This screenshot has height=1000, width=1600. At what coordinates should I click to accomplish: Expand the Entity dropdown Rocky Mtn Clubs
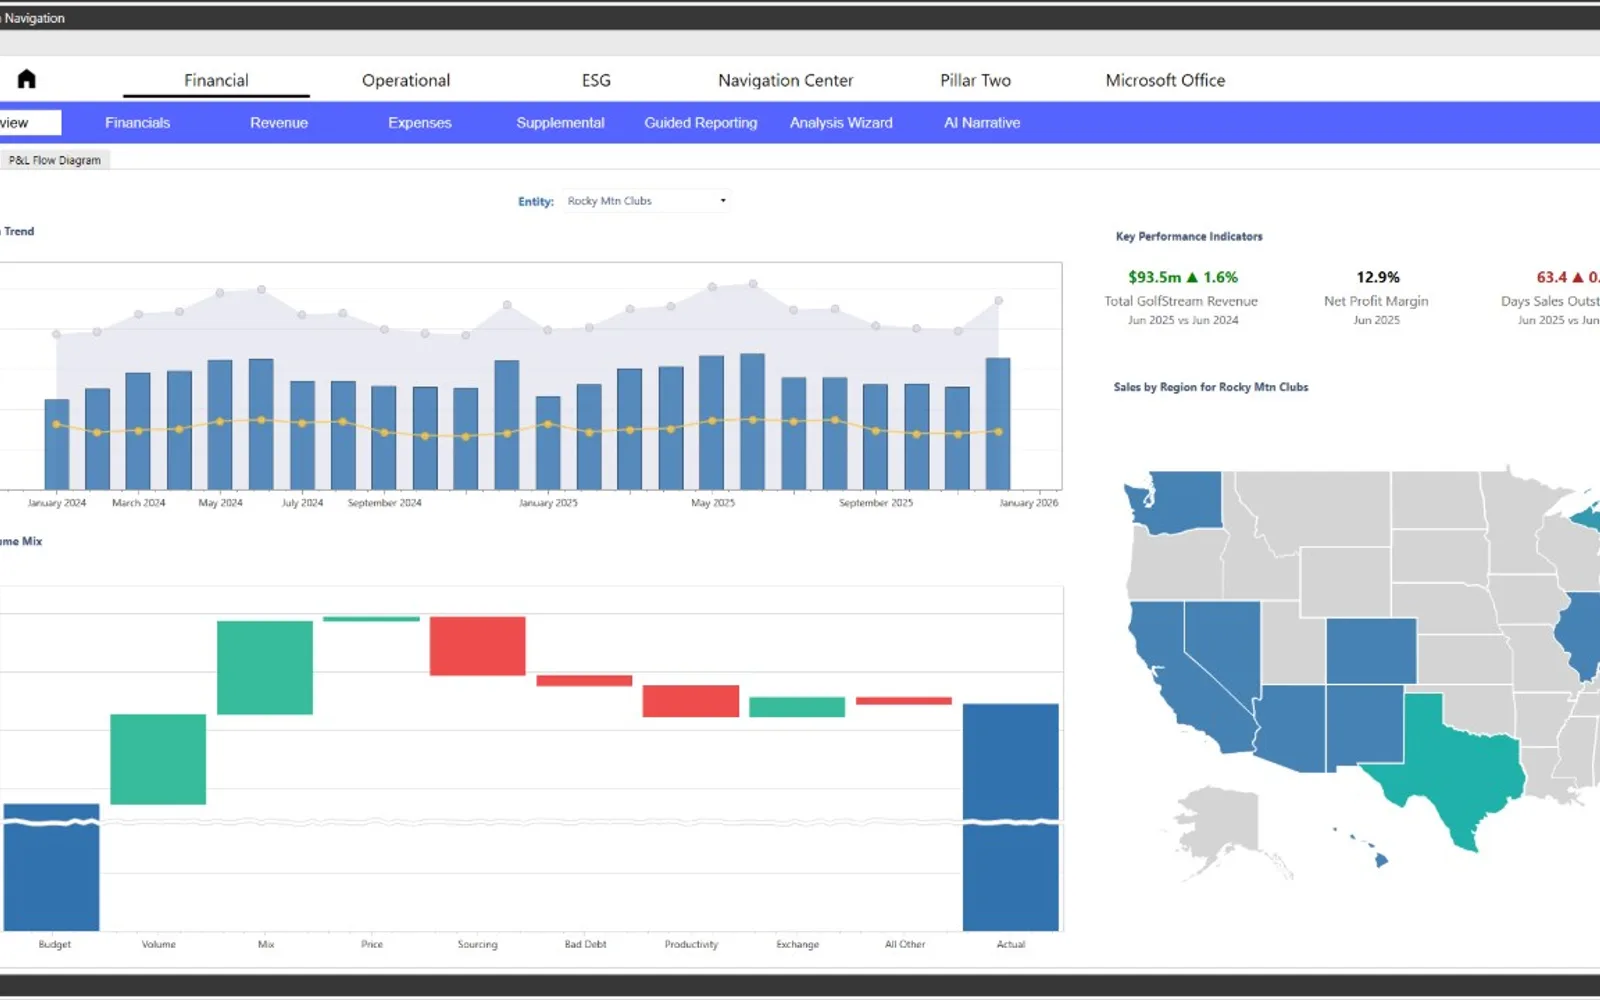(646, 201)
